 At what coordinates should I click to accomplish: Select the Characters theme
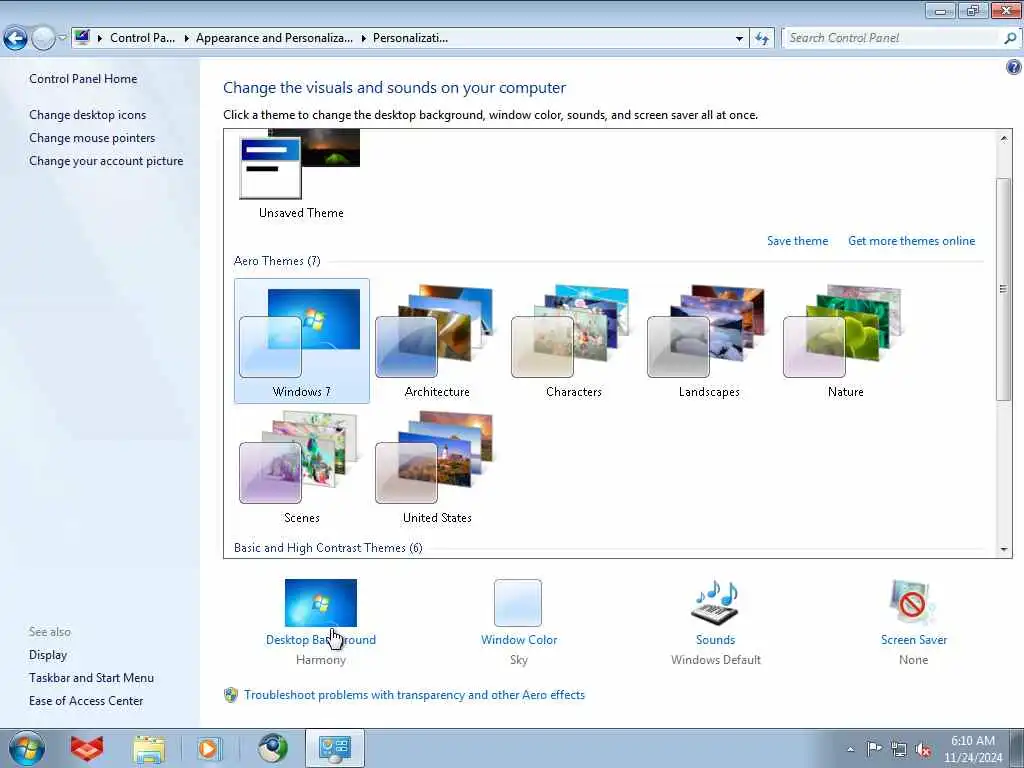pyautogui.click(x=573, y=341)
